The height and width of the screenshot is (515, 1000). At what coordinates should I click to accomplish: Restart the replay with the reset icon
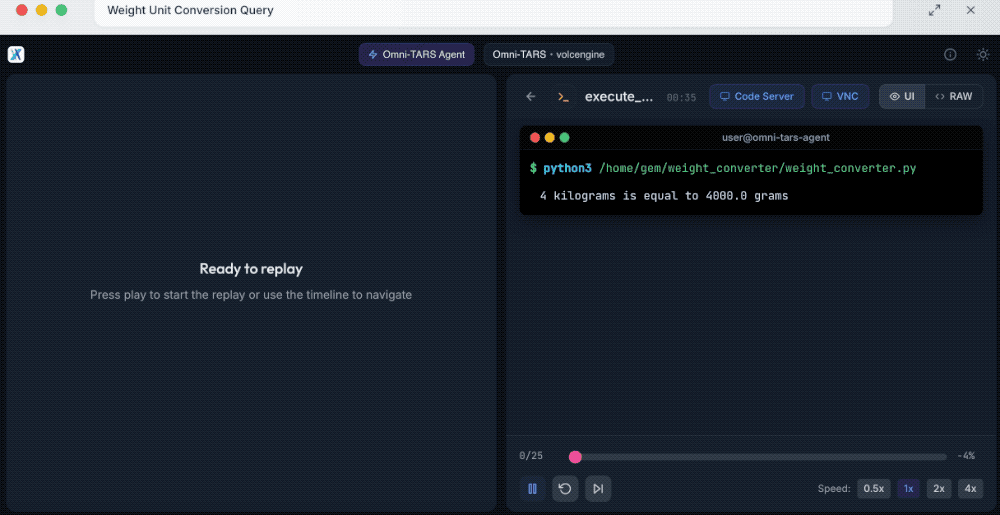click(565, 489)
